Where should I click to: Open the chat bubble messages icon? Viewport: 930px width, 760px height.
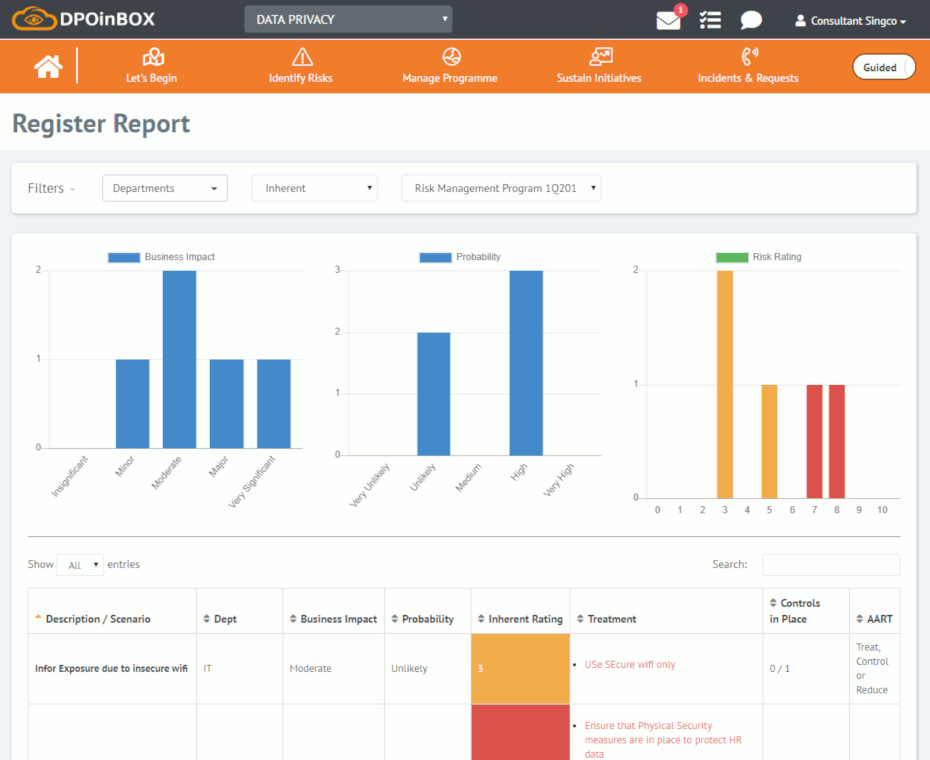tap(751, 20)
